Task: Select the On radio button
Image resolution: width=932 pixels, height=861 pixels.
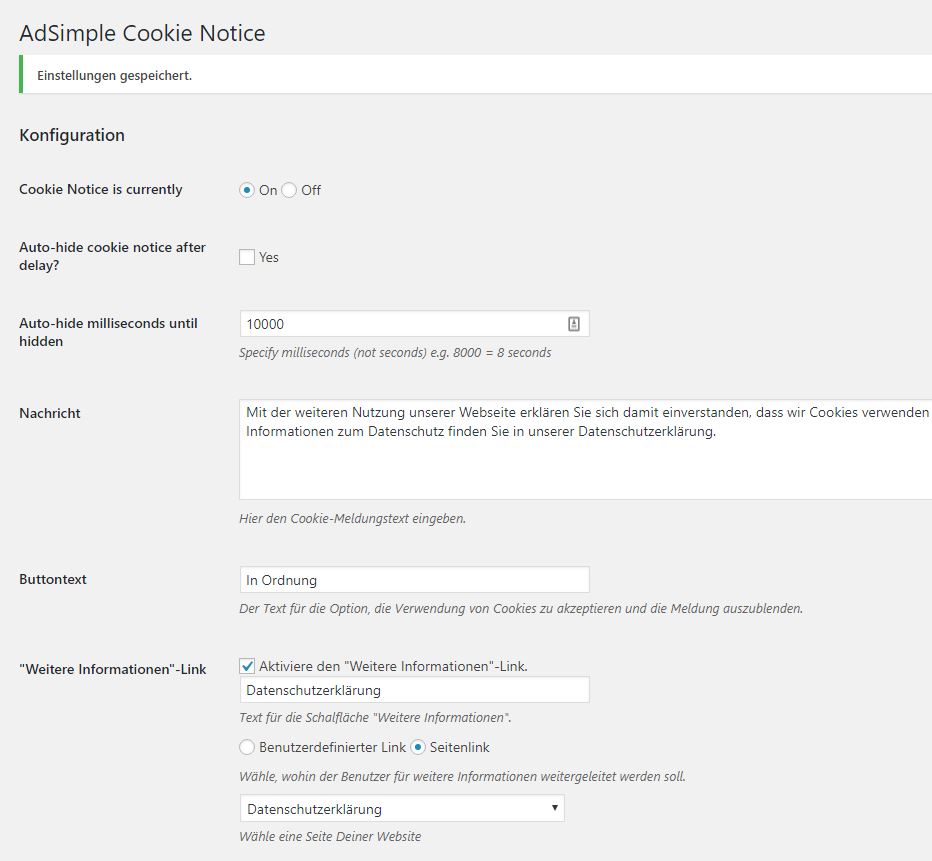Action: click(x=247, y=190)
